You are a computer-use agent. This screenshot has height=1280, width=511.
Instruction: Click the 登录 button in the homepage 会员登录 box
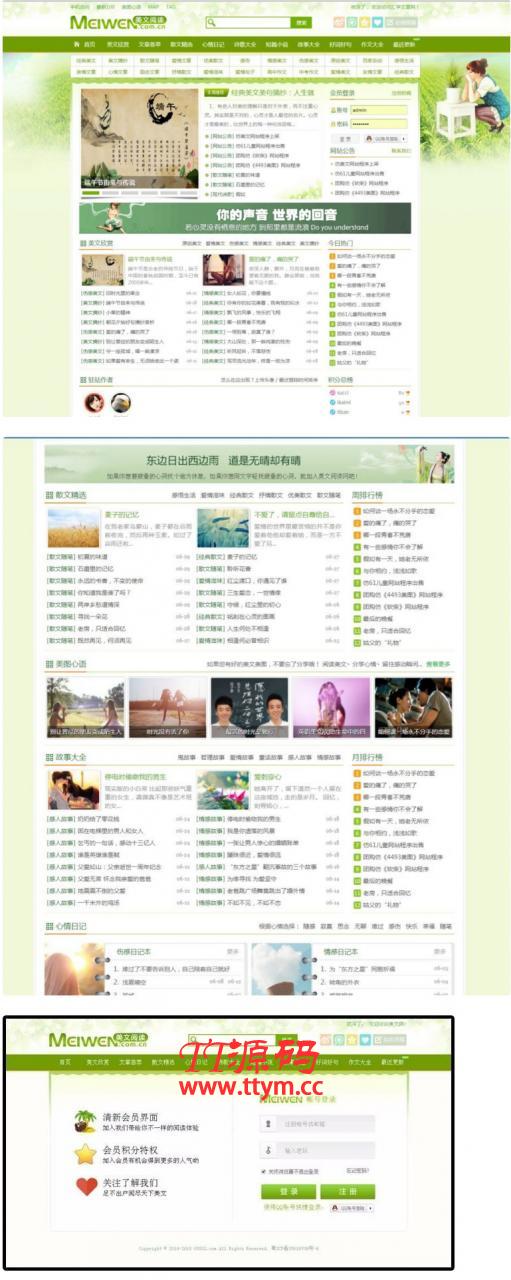(345, 139)
